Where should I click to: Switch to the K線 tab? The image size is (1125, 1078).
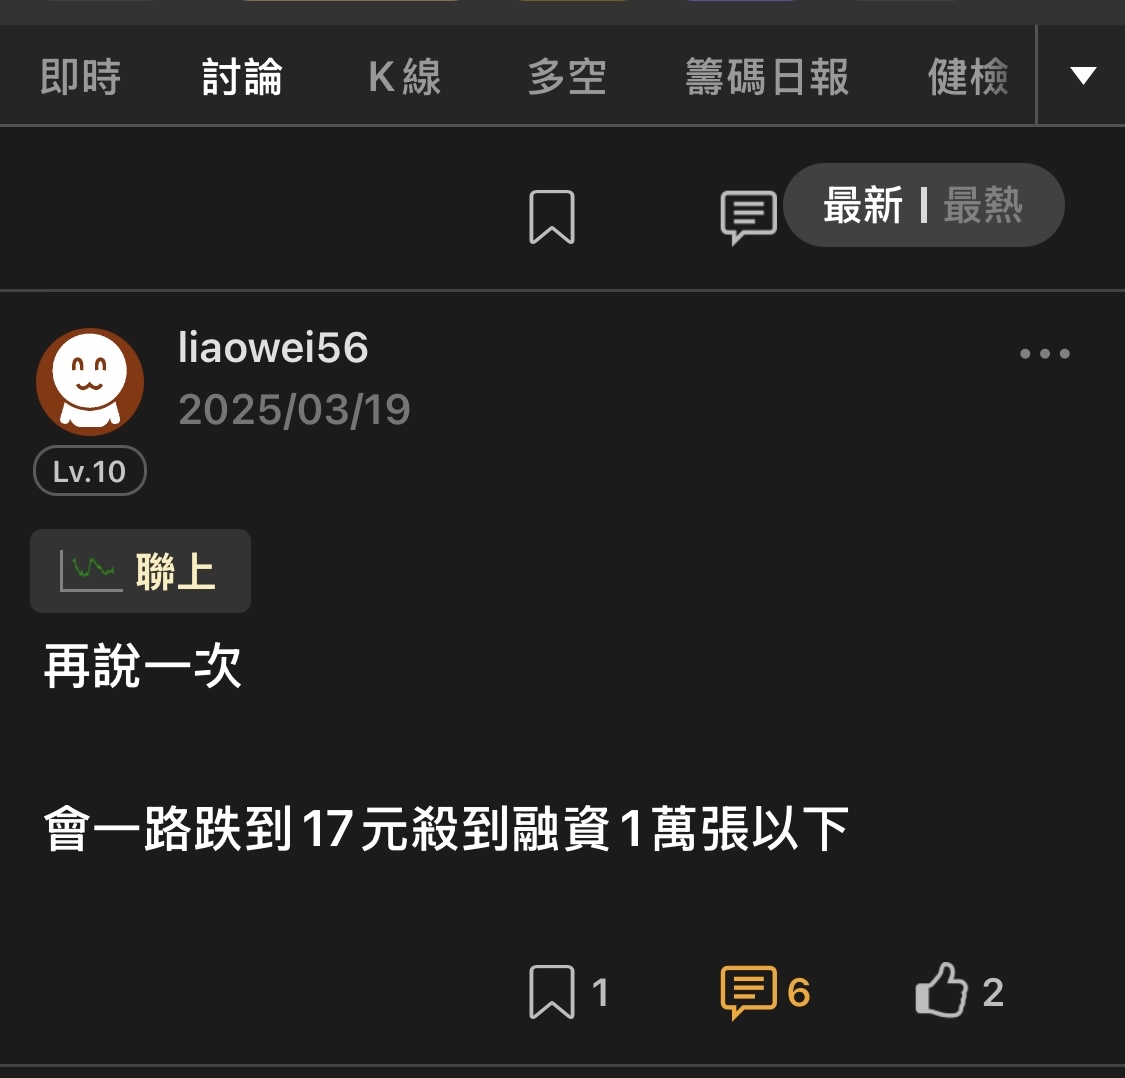(x=405, y=76)
